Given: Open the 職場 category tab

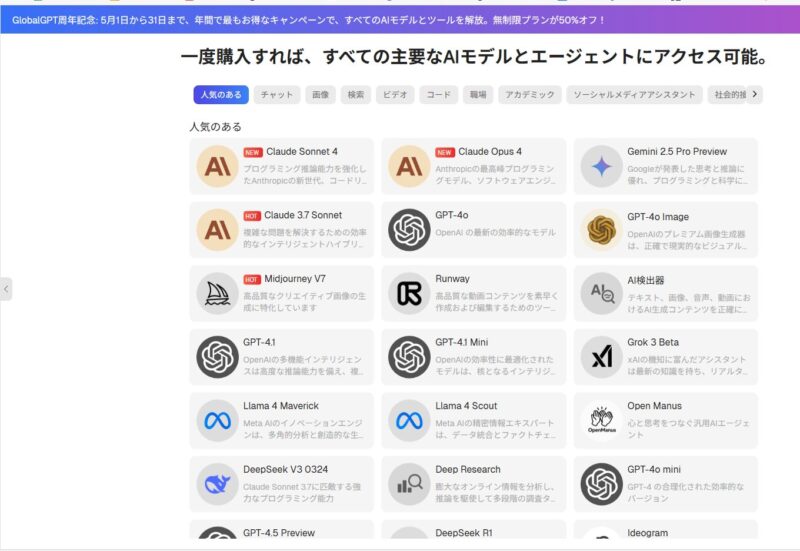Looking at the screenshot, I should click(x=478, y=94).
